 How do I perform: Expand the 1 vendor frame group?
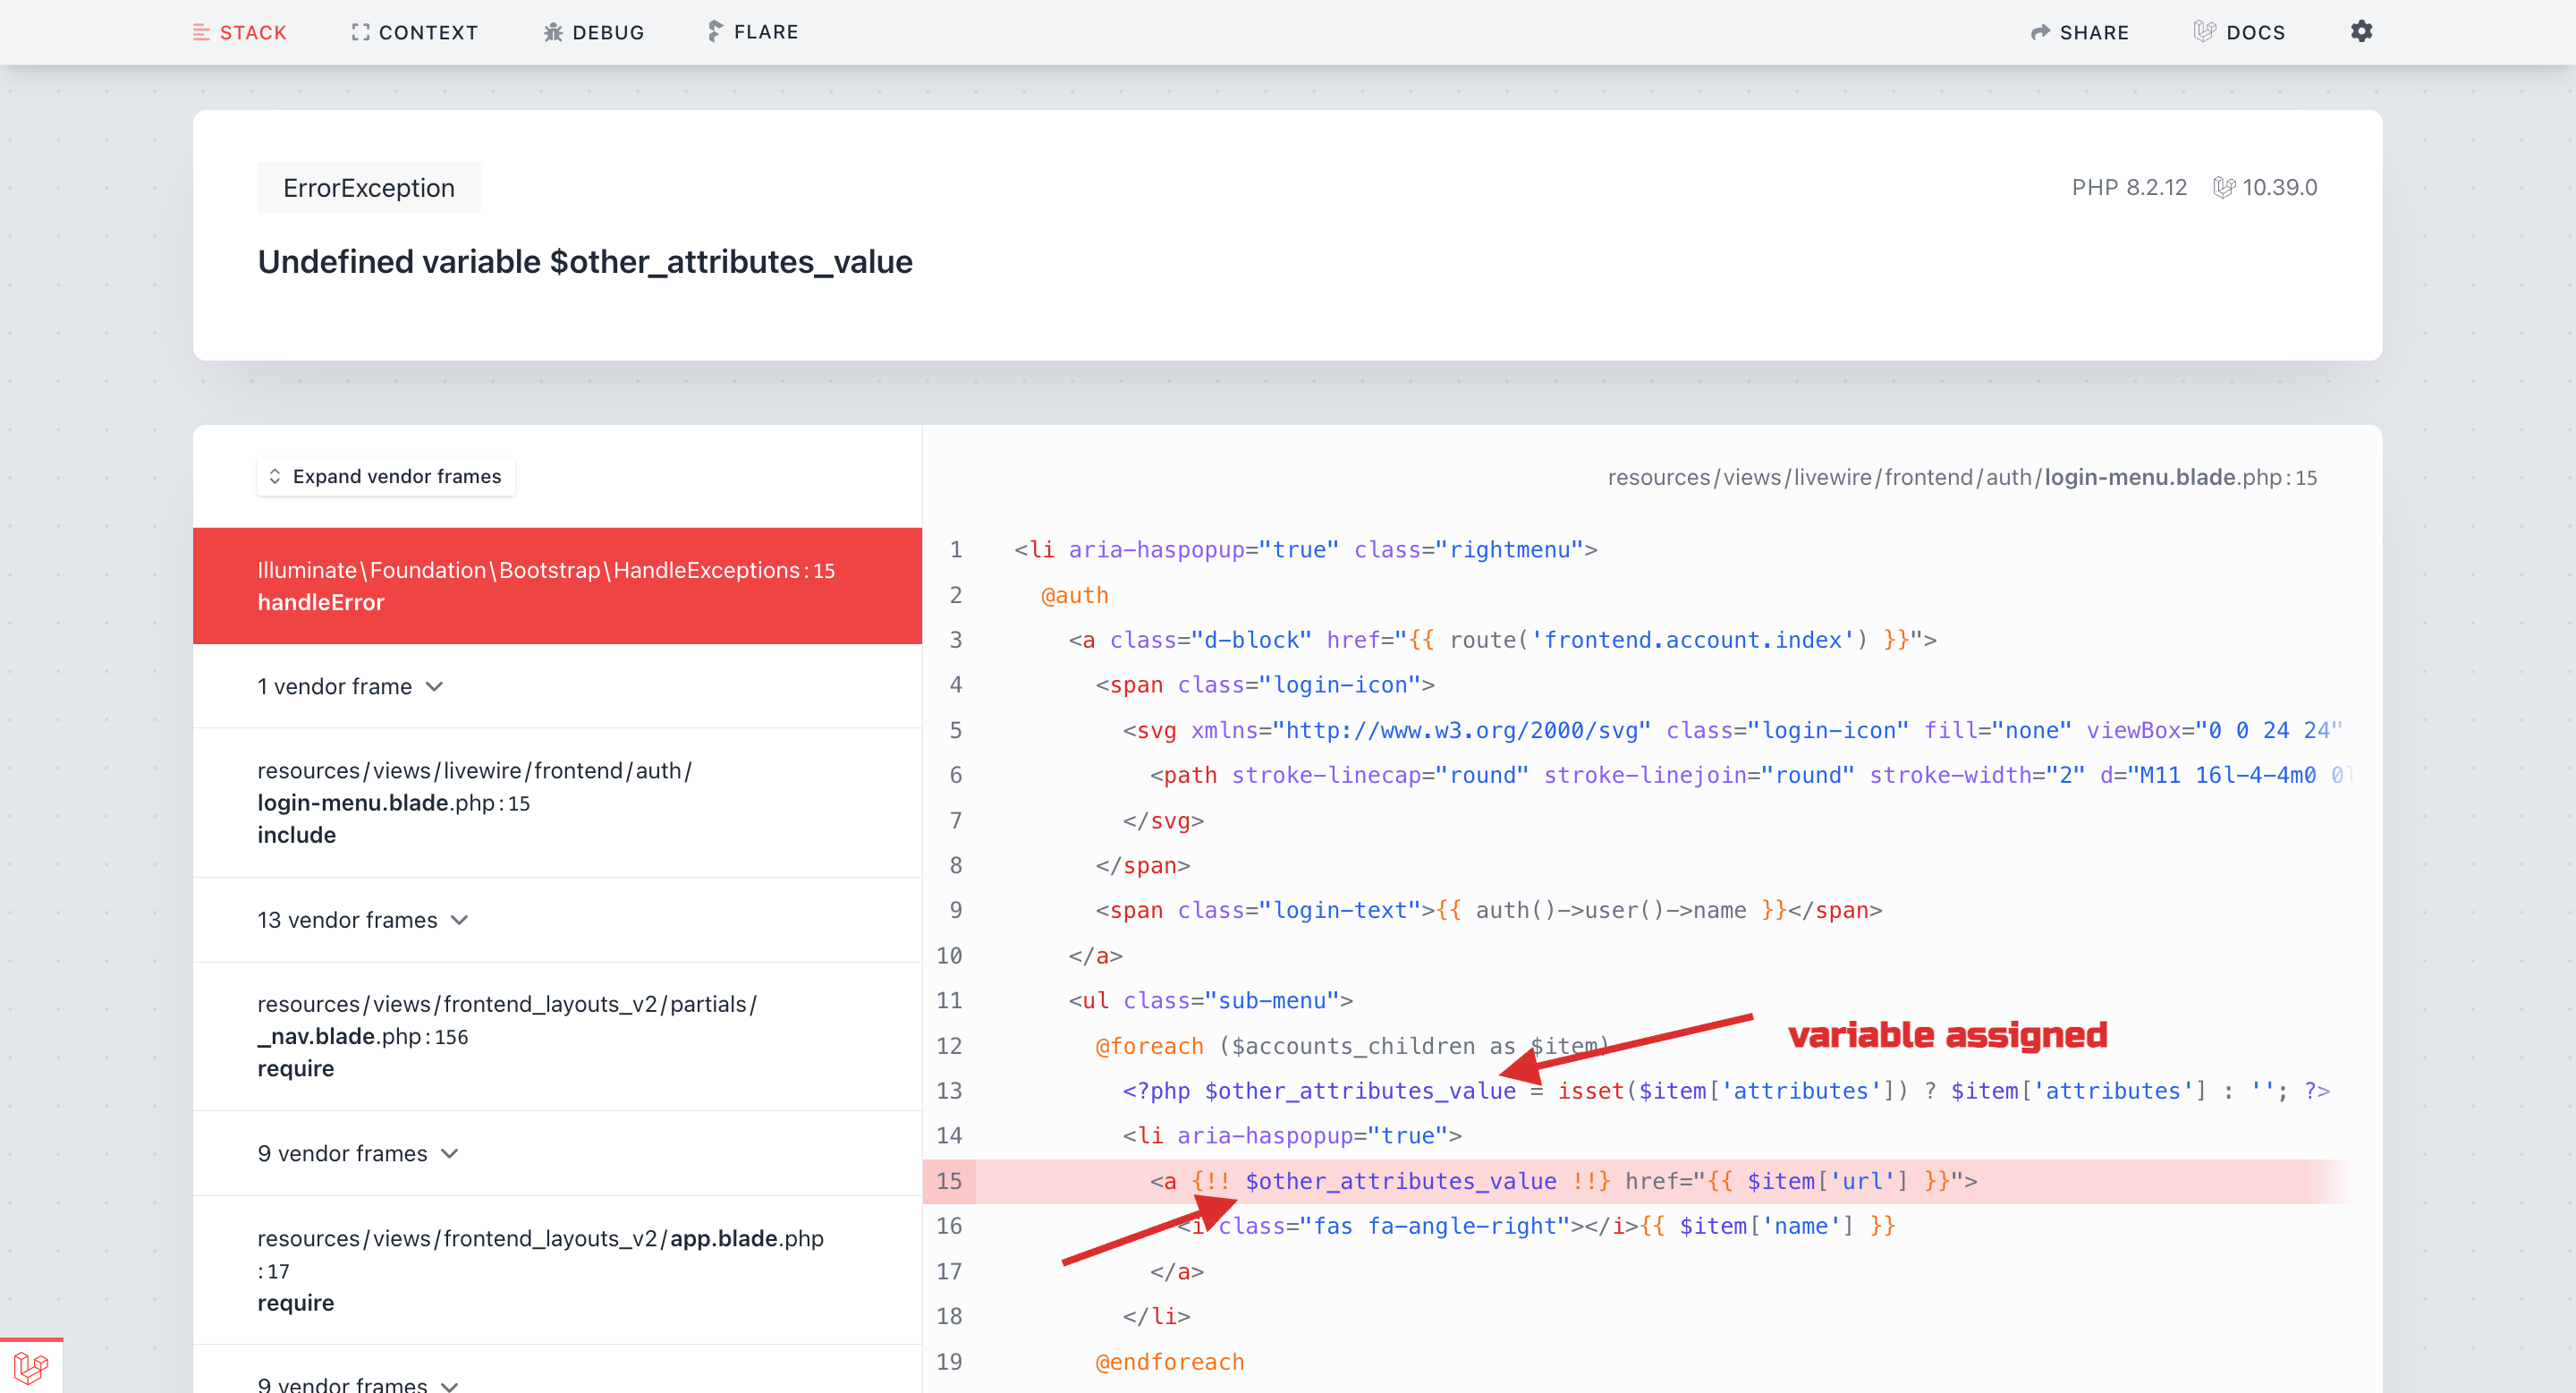tap(350, 686)
